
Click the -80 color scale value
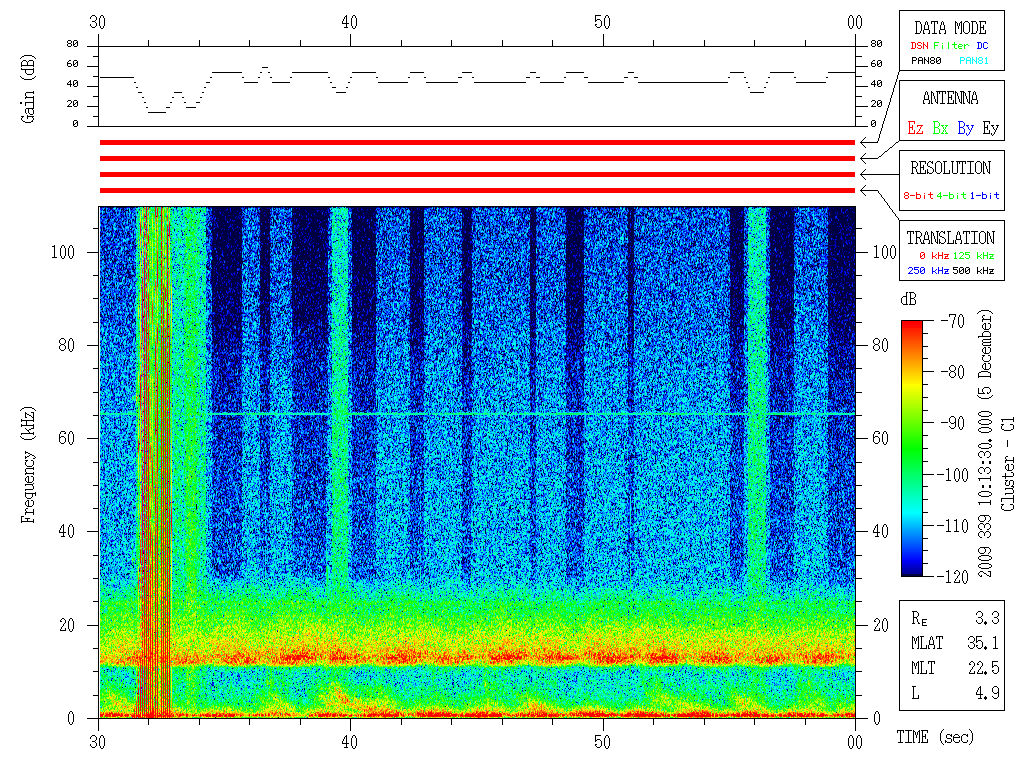[x=953, y=372]
